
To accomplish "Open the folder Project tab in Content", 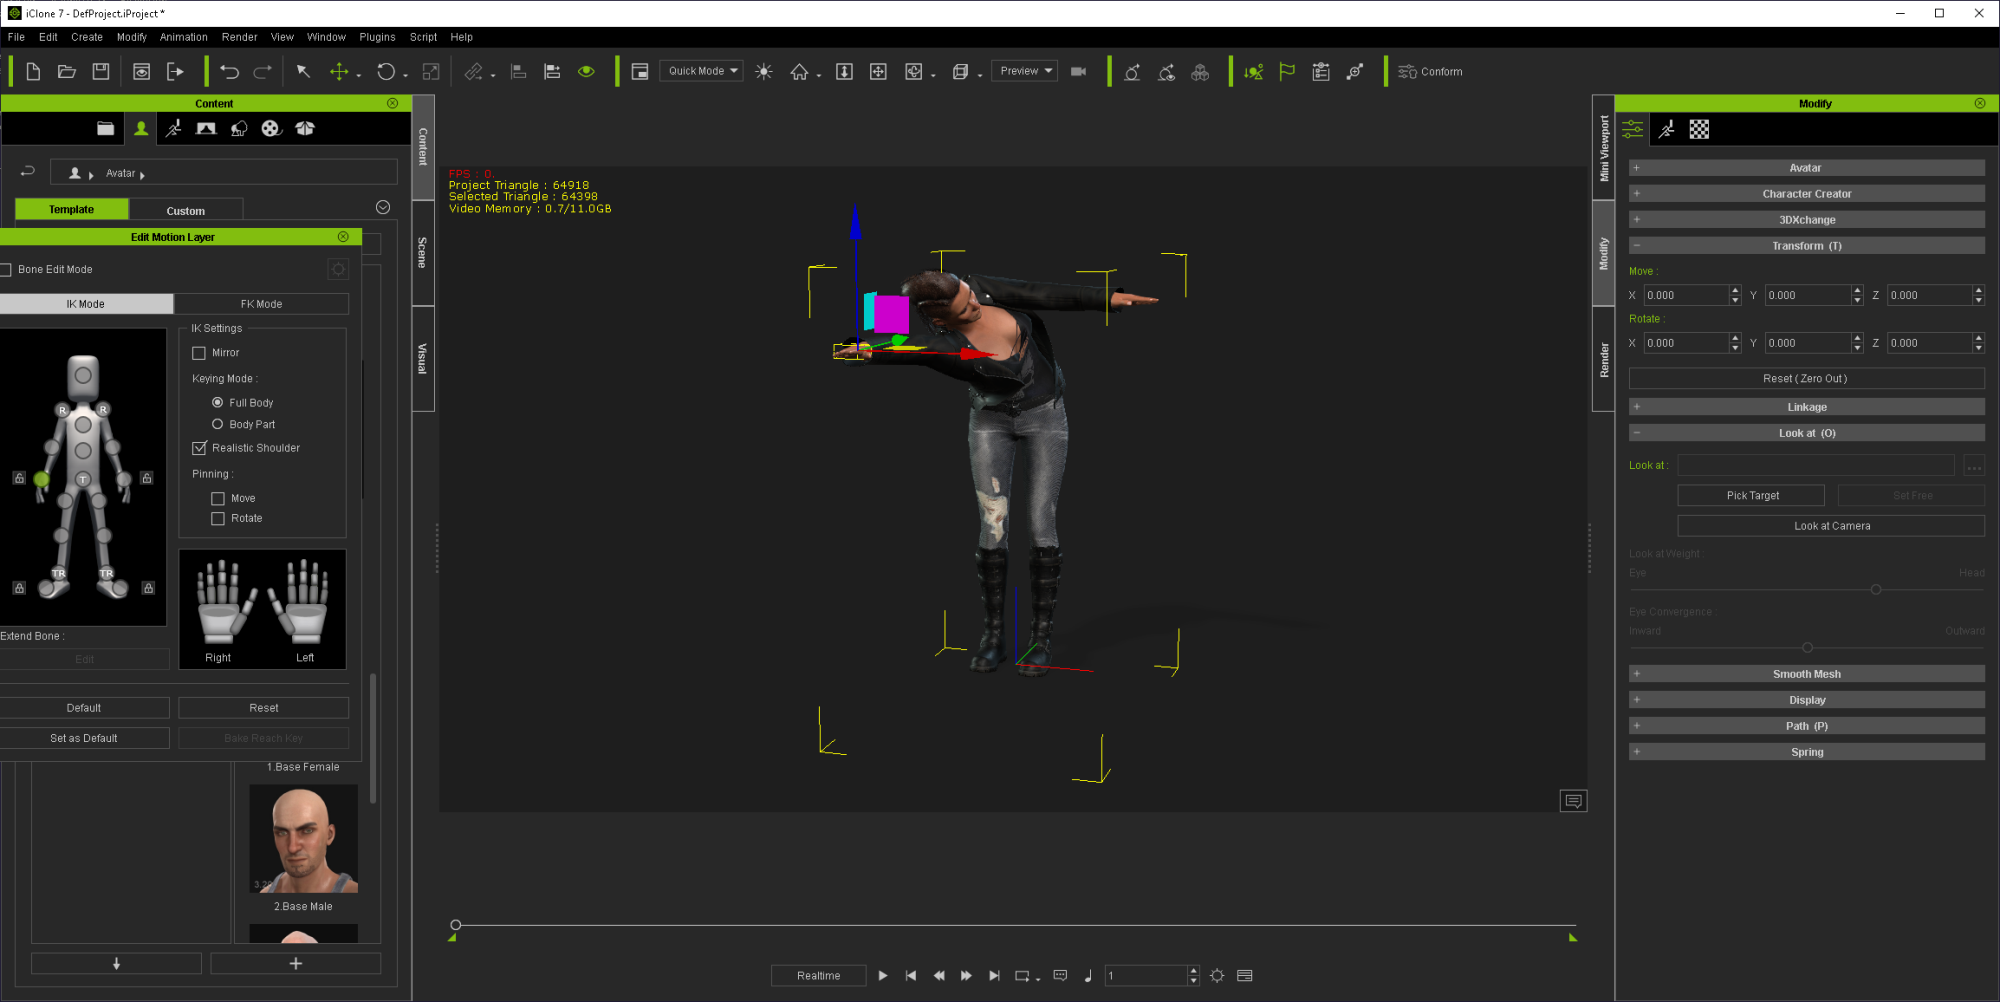I will (x=105, y=128).
